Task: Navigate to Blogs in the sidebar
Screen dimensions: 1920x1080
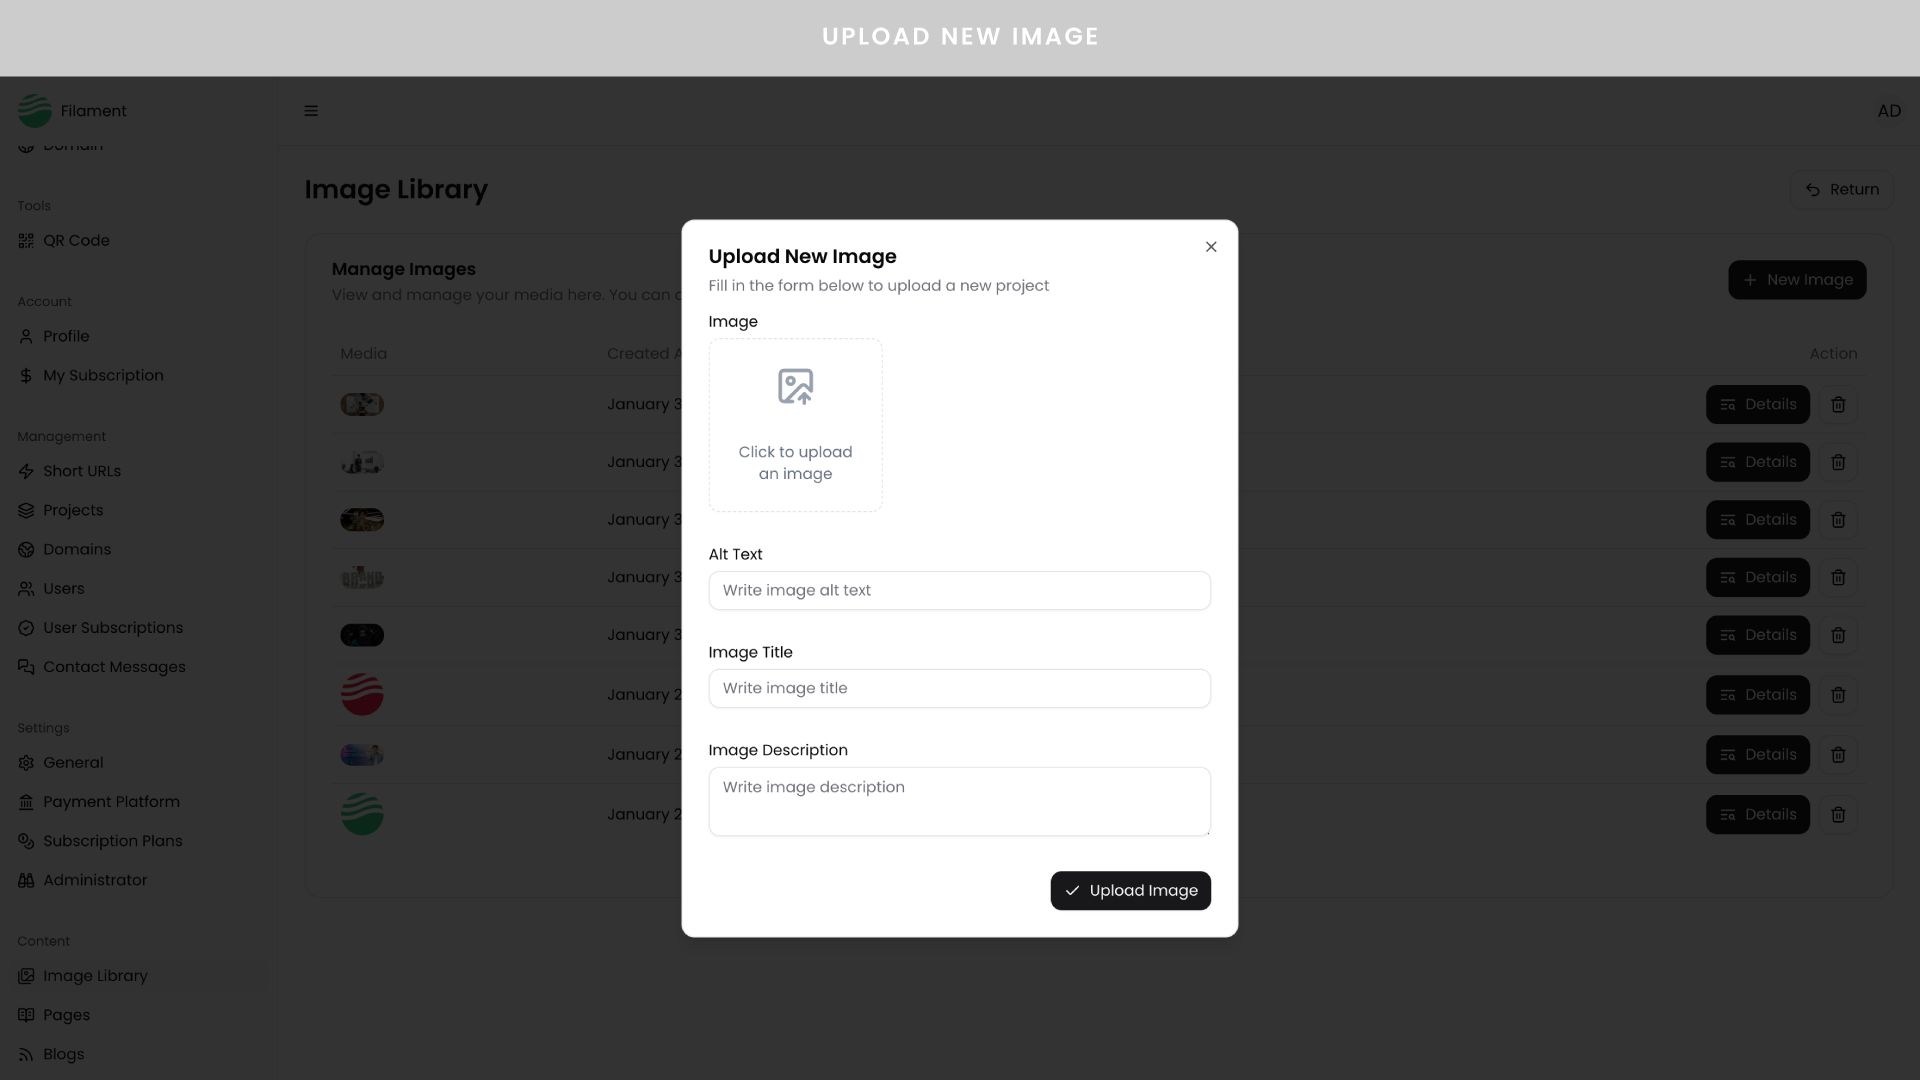Action: [63, 1054]
